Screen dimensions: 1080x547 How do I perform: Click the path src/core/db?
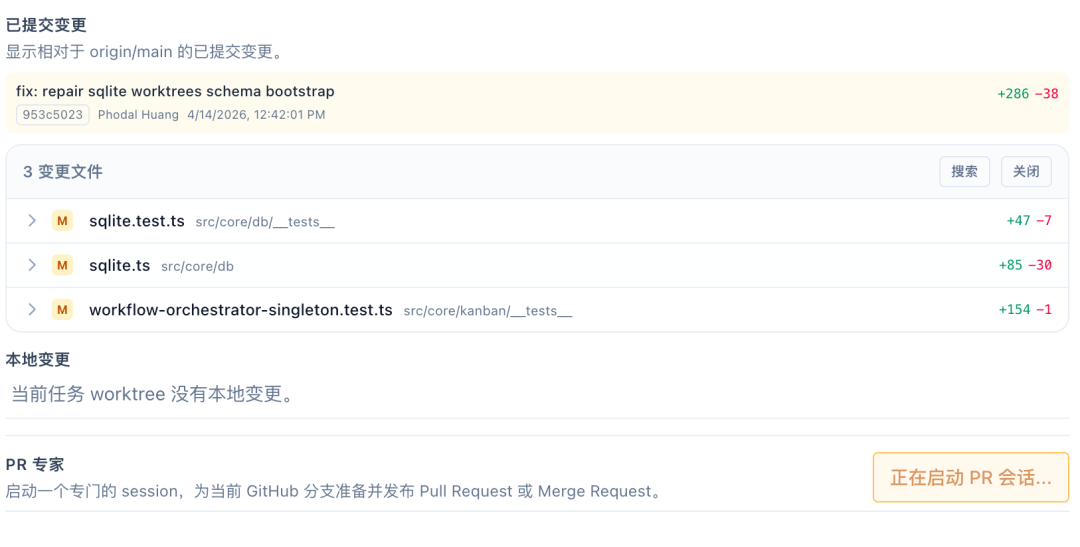(x=197, y=267)
